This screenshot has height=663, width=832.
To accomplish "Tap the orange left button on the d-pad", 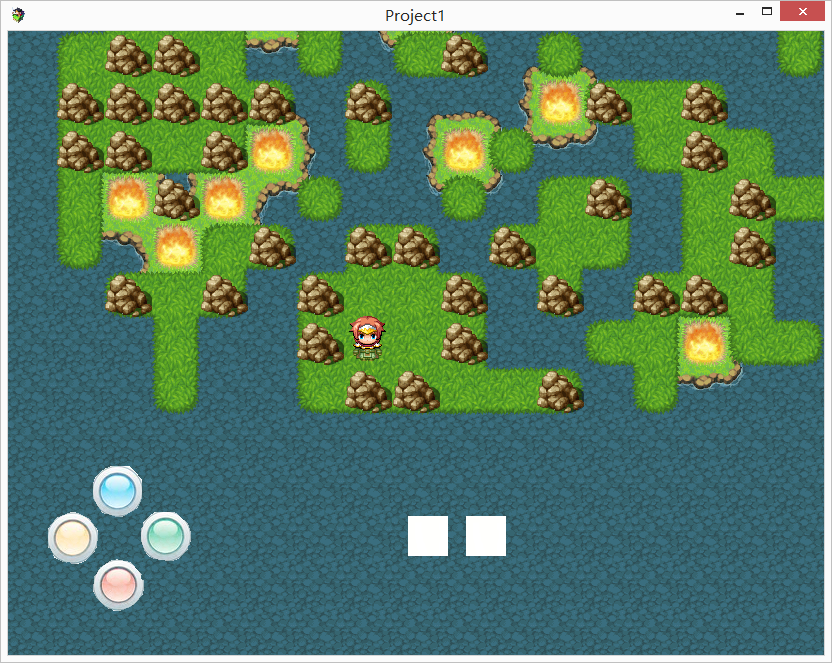I will pos(73,537).
